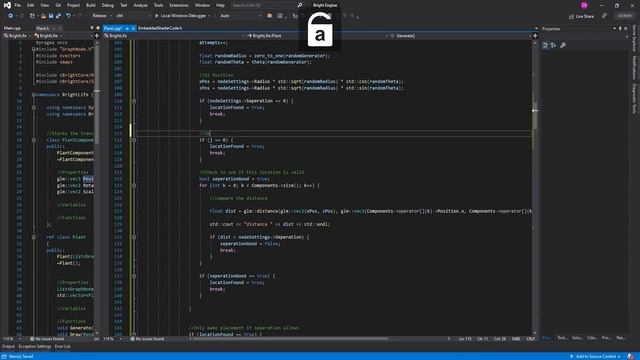Open the Generate() member dropdown
Image resolution: width=640 pixels, height=360 pixels.
(x=460, y=36)
